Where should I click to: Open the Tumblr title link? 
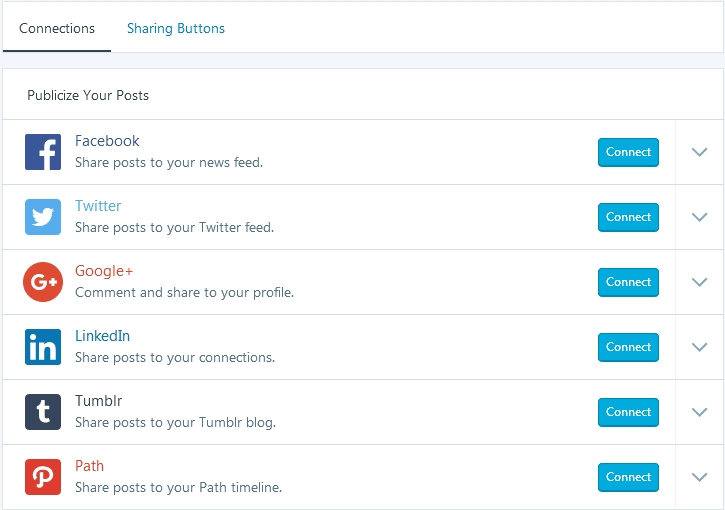click(x=98, y=401)
